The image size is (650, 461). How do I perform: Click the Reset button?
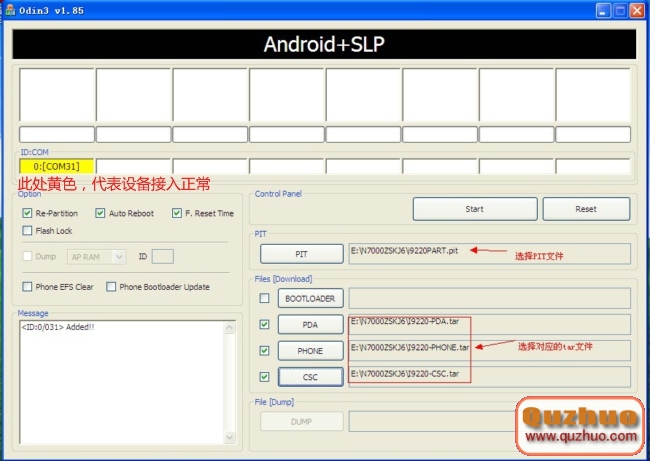(586, 209)
